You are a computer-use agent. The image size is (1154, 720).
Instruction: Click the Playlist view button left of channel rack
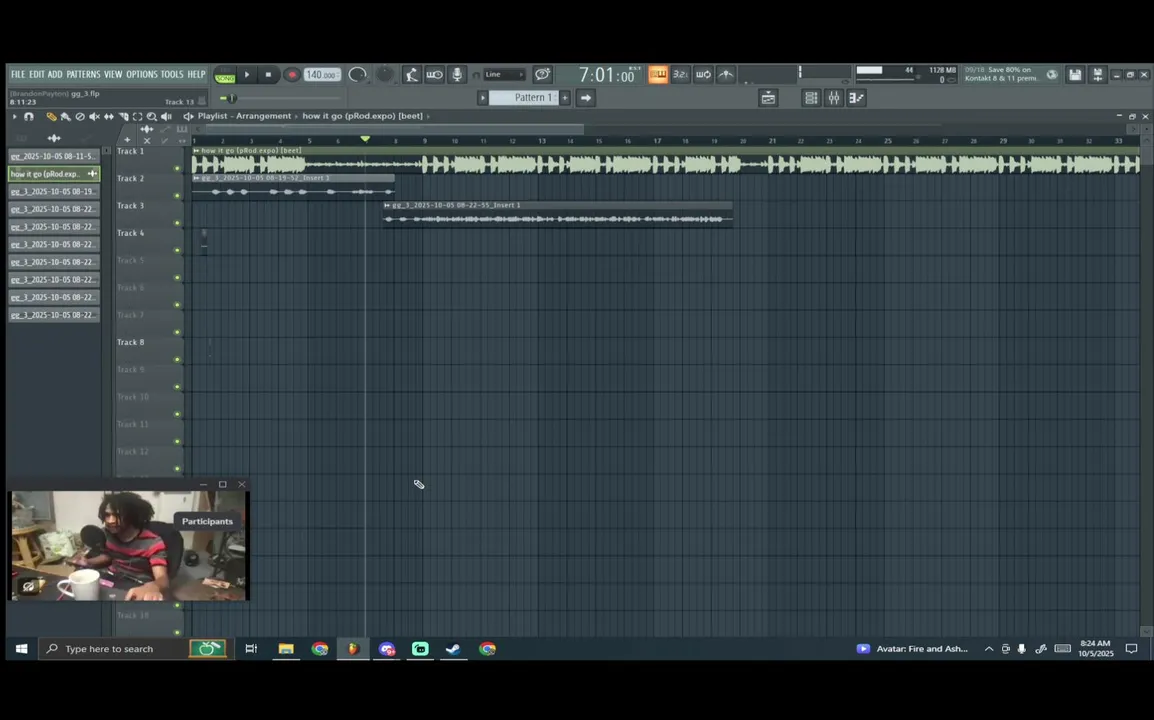(x=768, y=98)
